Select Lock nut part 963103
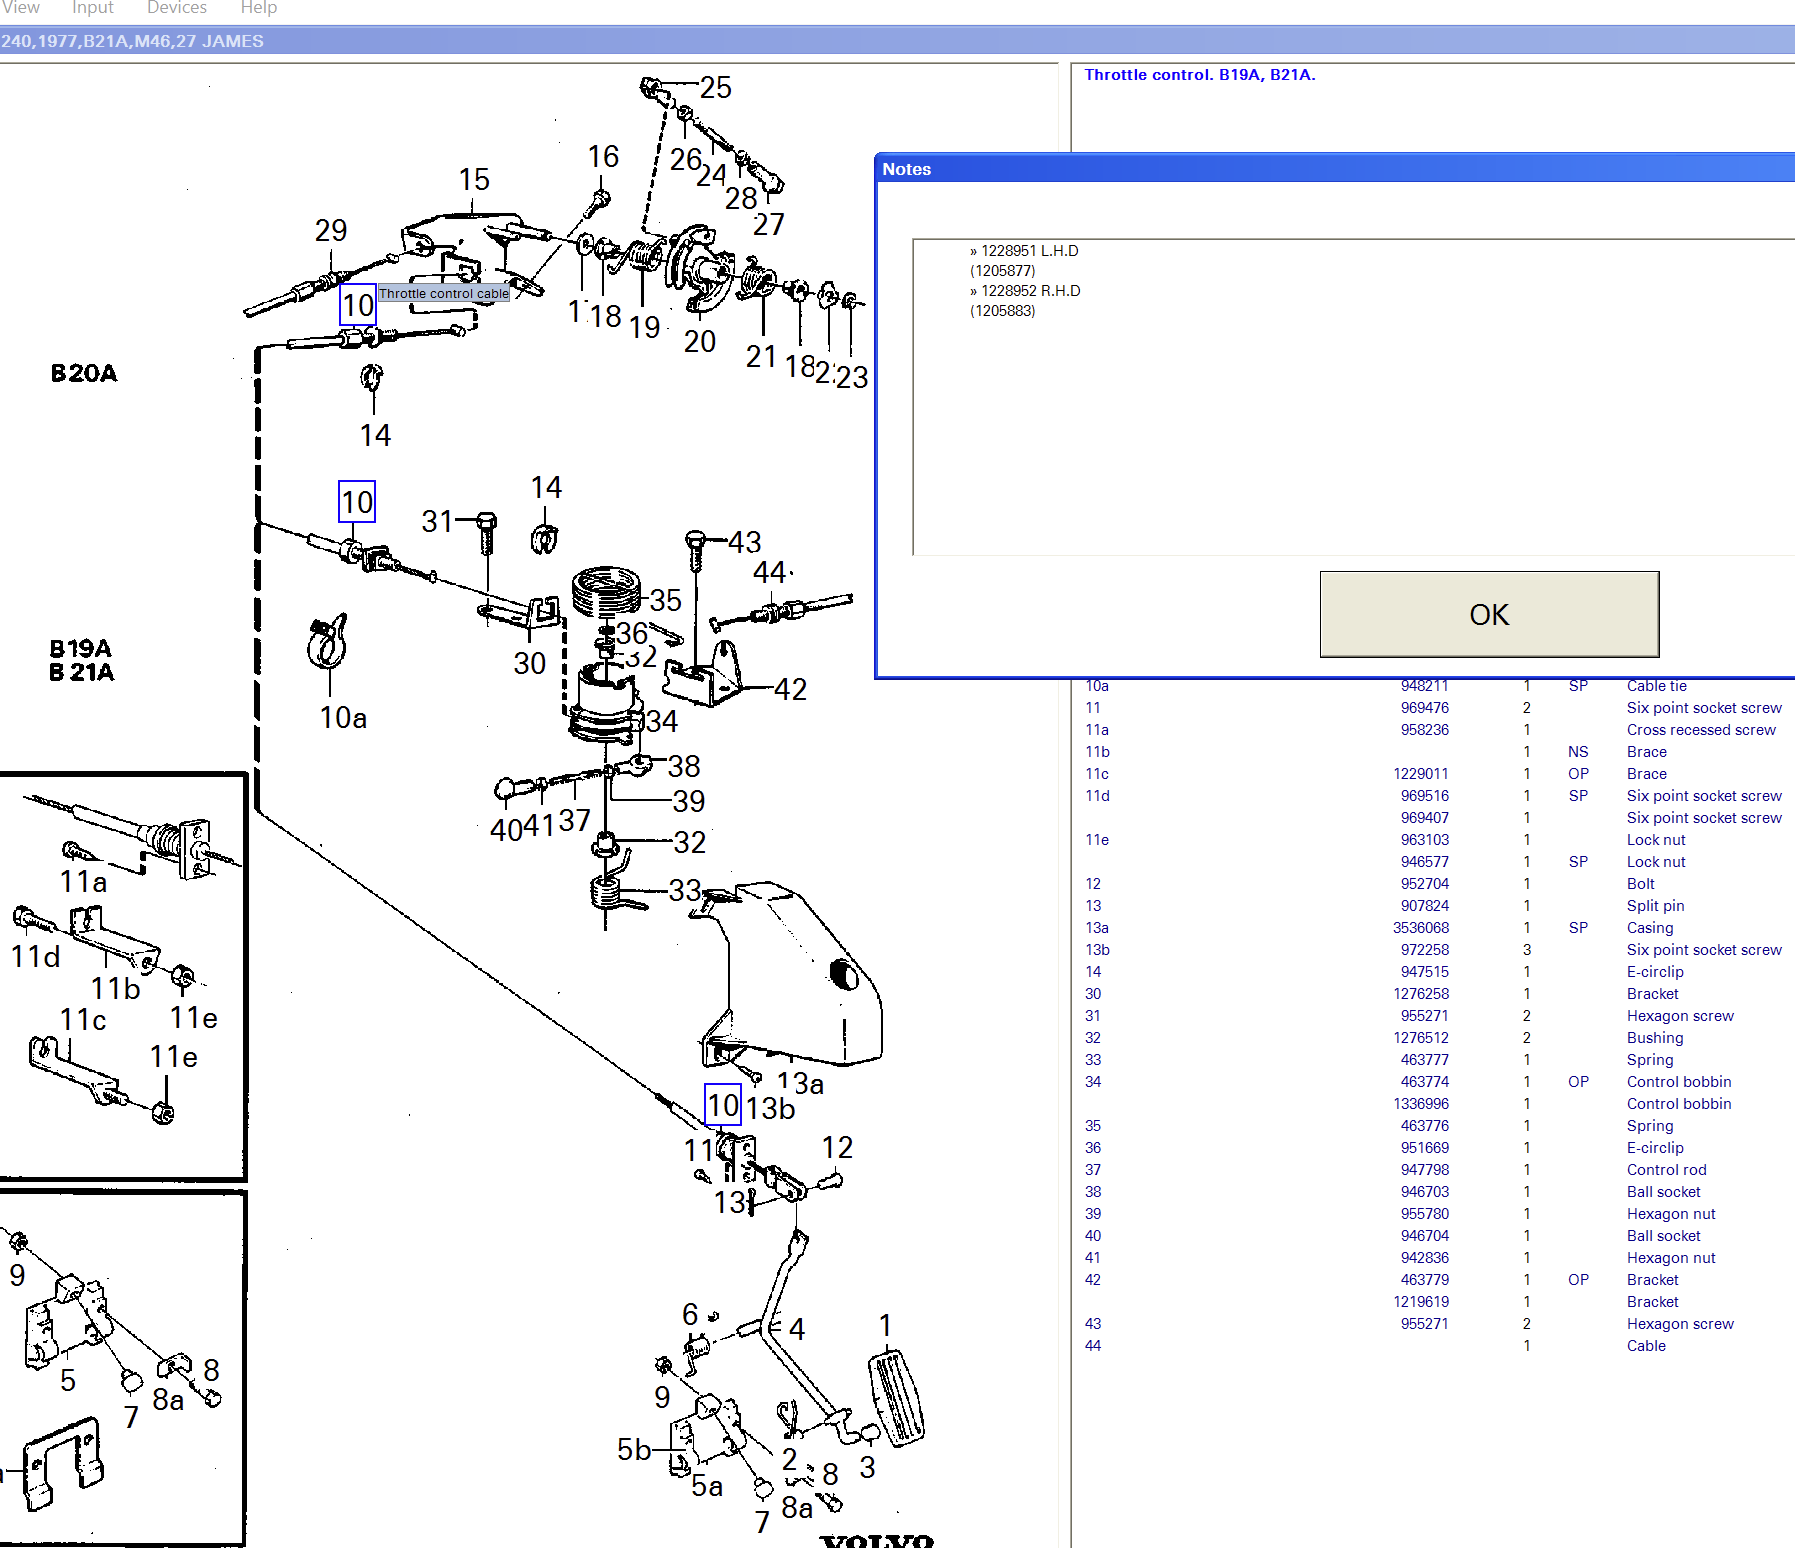 click(x=1433, y=840)
